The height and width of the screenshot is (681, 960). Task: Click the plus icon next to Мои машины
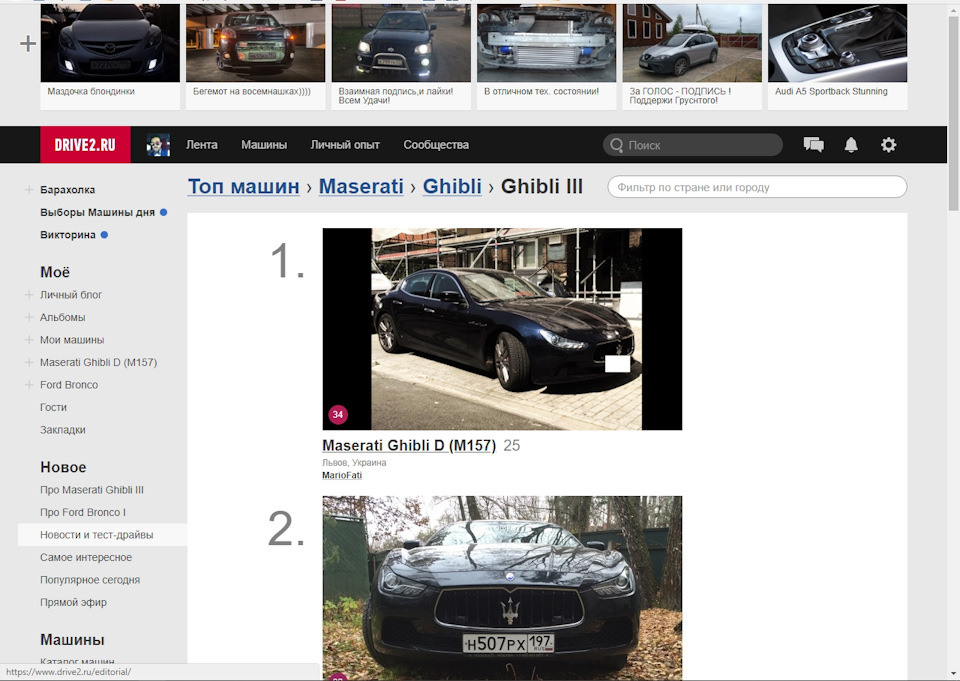[x=29, y=340]
